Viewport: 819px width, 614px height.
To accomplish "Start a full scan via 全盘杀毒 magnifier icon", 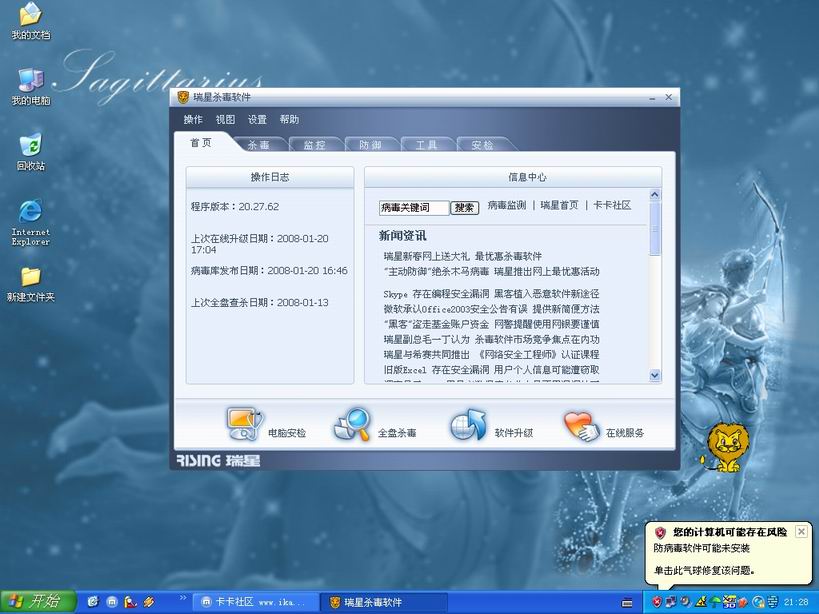I will tap(353, 424).
